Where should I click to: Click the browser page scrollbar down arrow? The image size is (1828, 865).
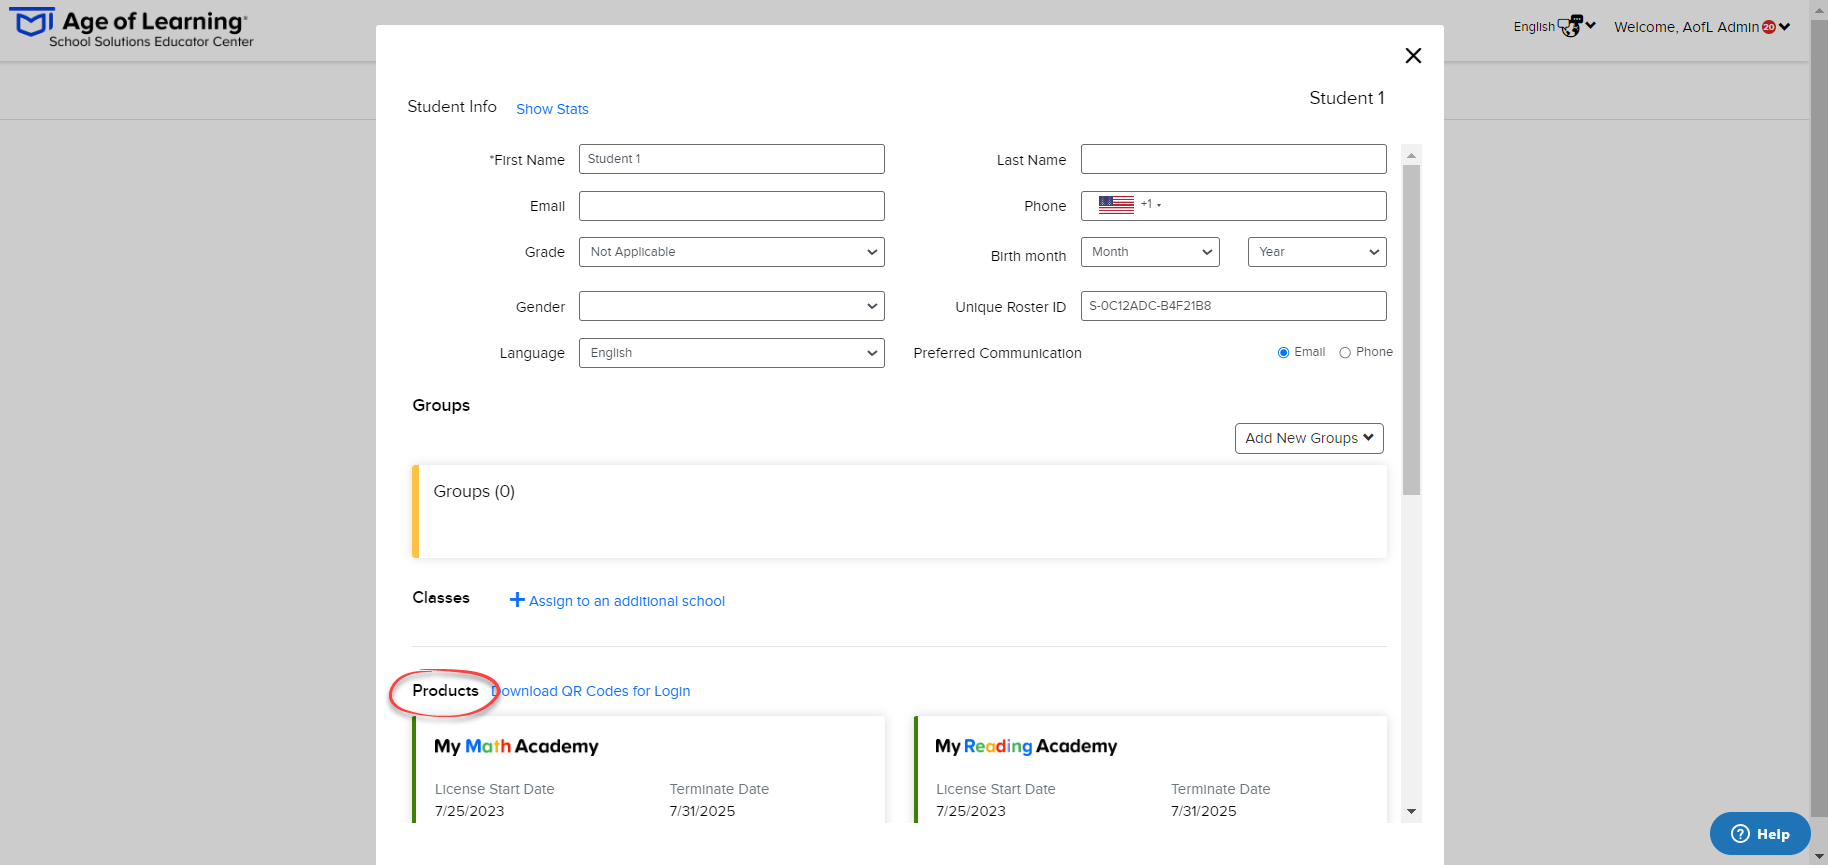1819,857
